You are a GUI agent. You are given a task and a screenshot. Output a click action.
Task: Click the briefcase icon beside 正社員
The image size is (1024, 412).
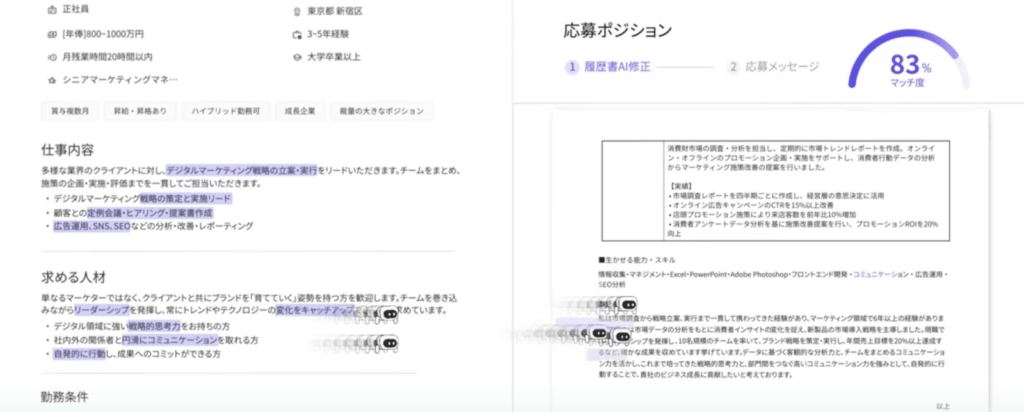click(52, 11)
